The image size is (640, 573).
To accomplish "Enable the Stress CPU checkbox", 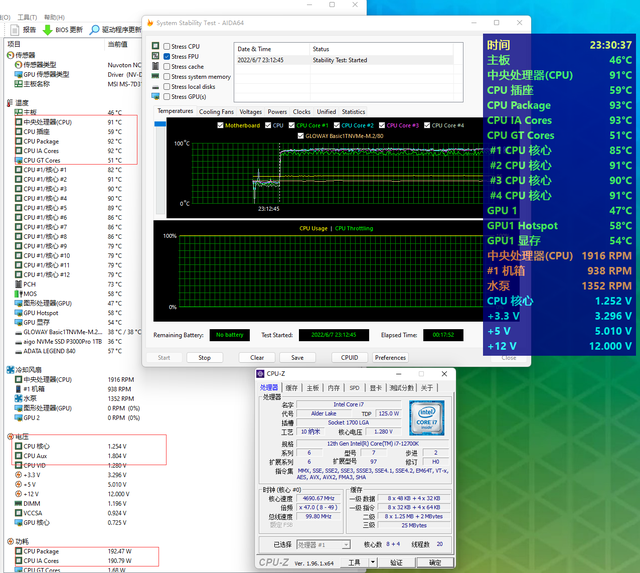I will [166, 47].
